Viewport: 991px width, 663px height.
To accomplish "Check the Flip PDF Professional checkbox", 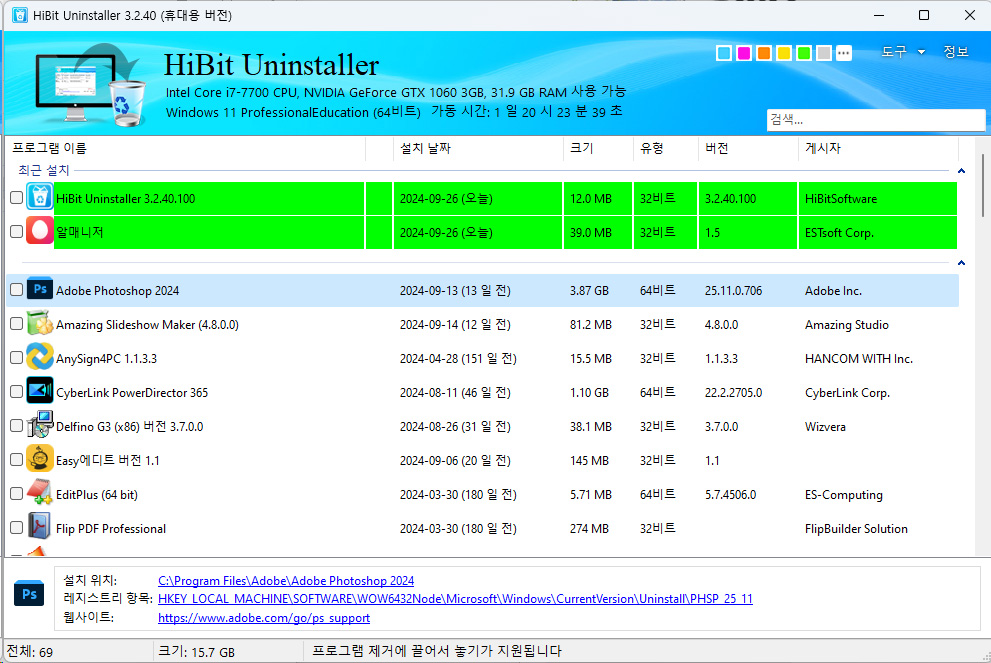I will point(16,528).
